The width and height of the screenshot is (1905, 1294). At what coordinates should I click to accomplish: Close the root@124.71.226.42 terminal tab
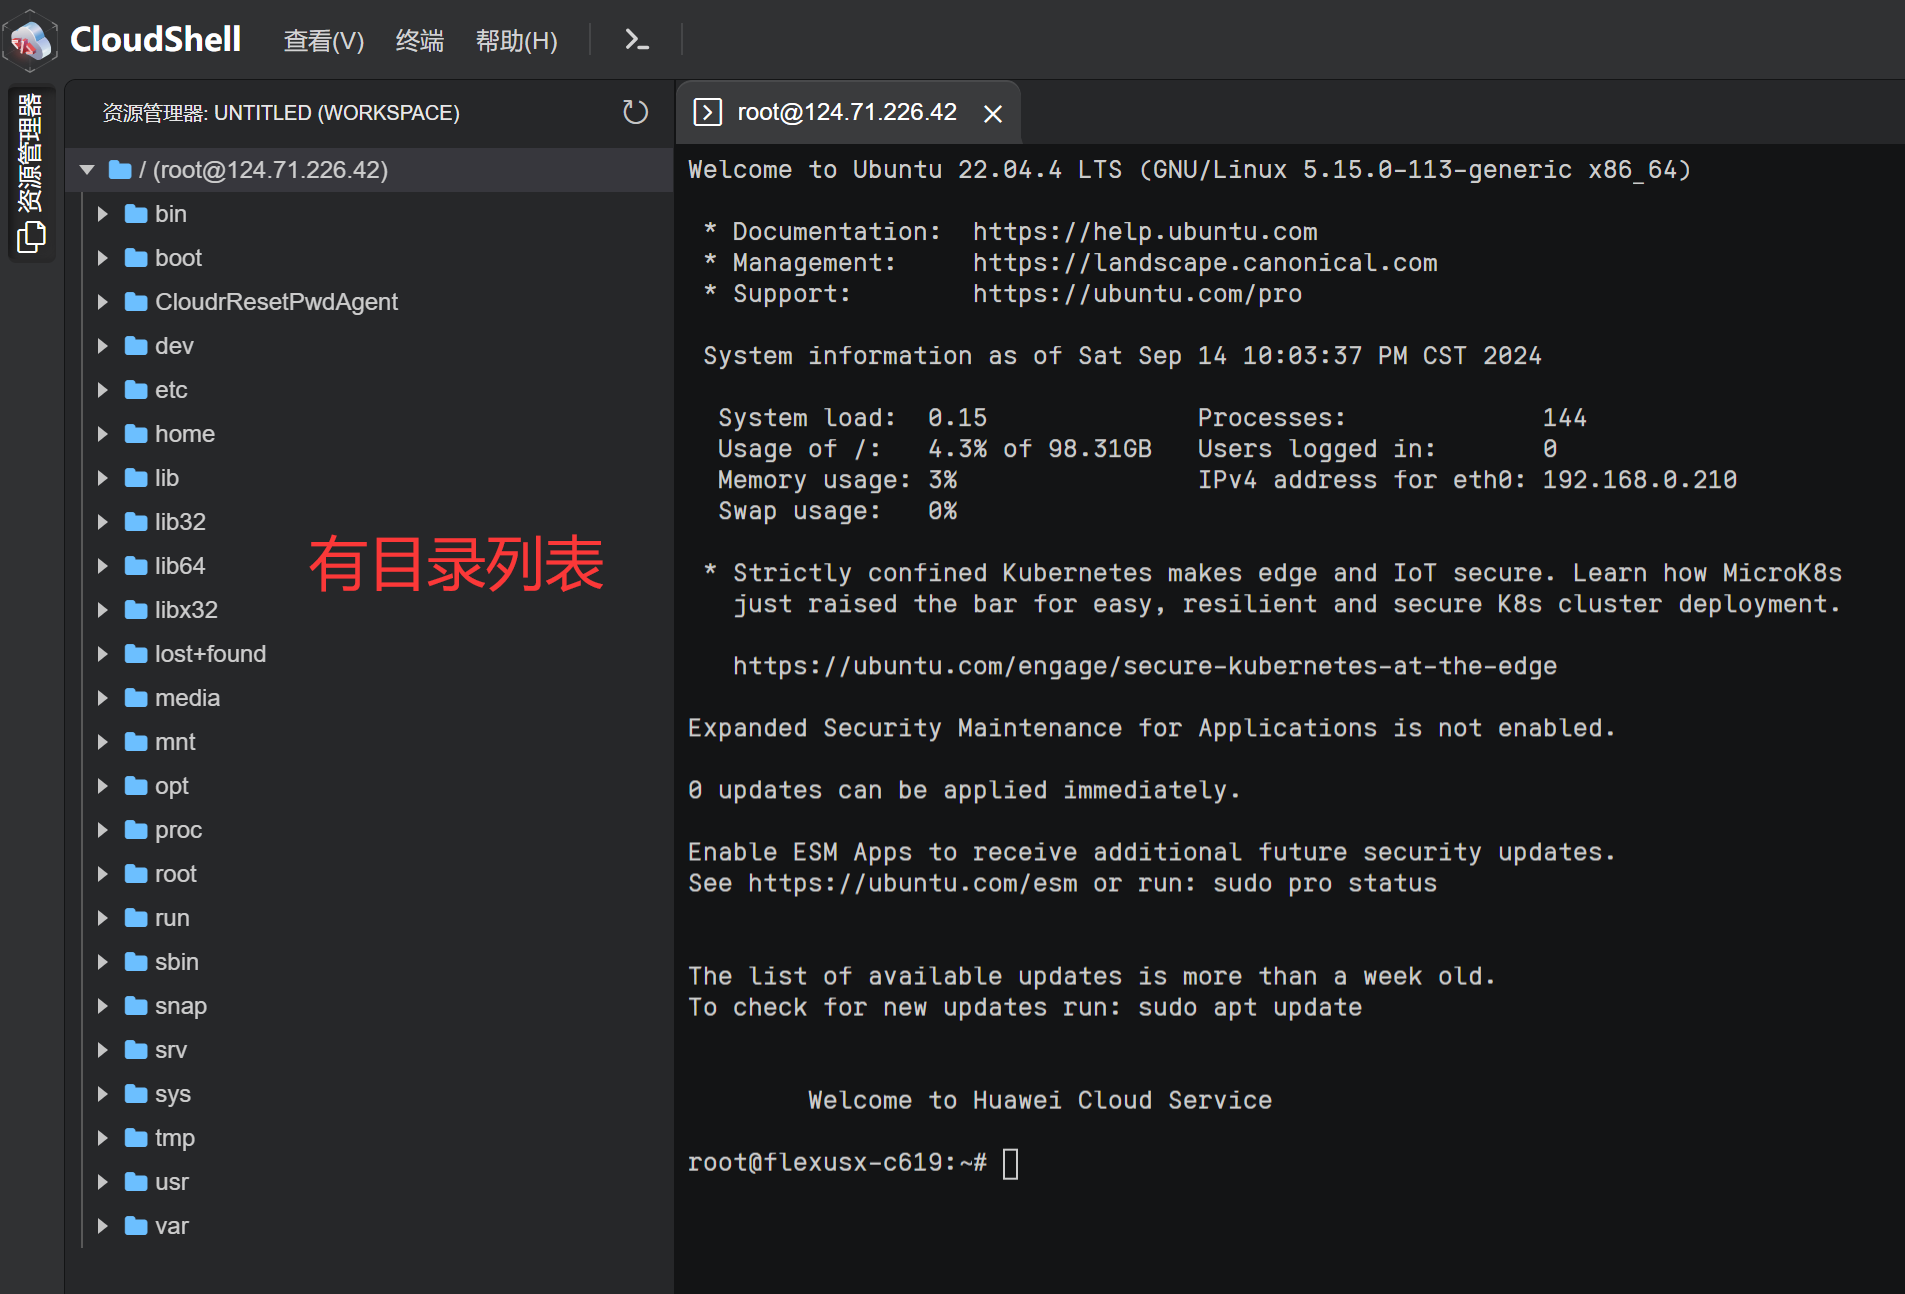pos(992,114)
